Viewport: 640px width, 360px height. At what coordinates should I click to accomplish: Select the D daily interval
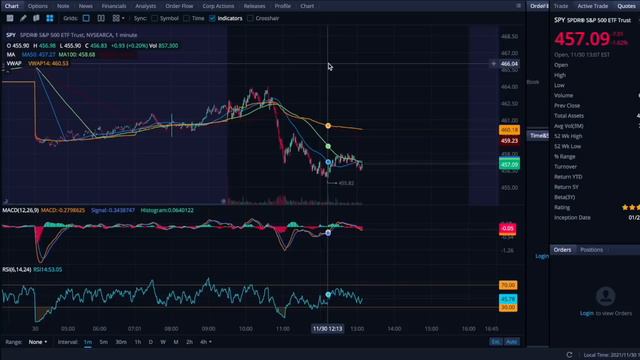coord(151,342)
